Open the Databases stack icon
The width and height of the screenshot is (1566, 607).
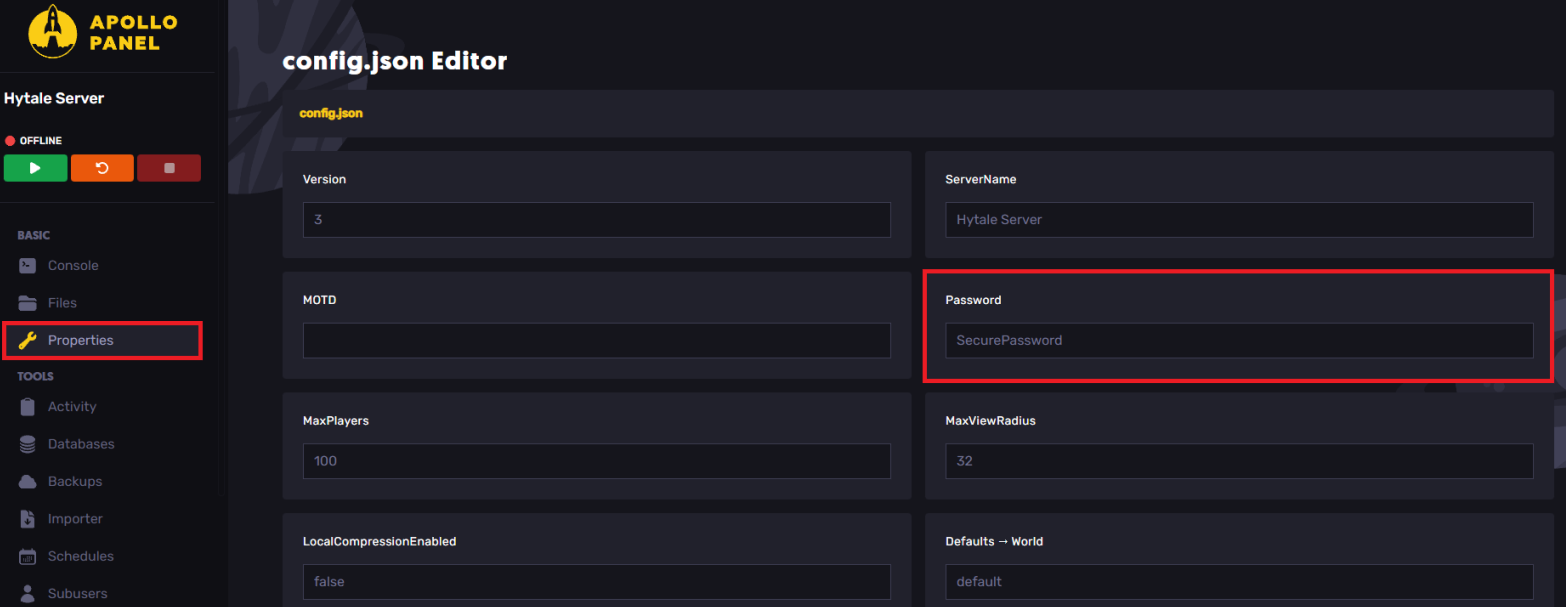click(x=28, y=444)
